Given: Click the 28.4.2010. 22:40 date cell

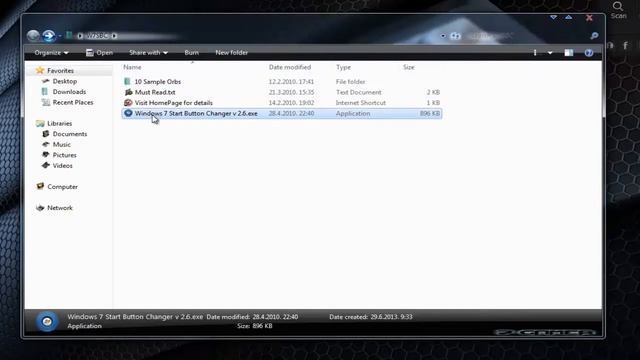Looking at the screenshot, I should pos(291,113).
